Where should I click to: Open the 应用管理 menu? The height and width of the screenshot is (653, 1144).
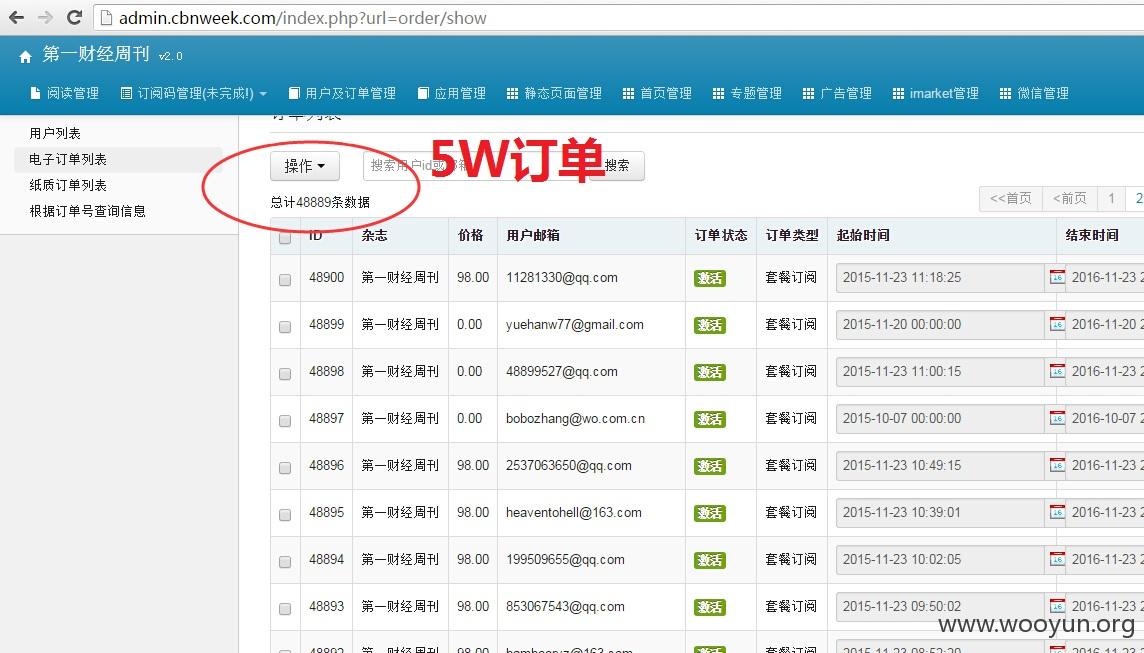pos(452,93)
